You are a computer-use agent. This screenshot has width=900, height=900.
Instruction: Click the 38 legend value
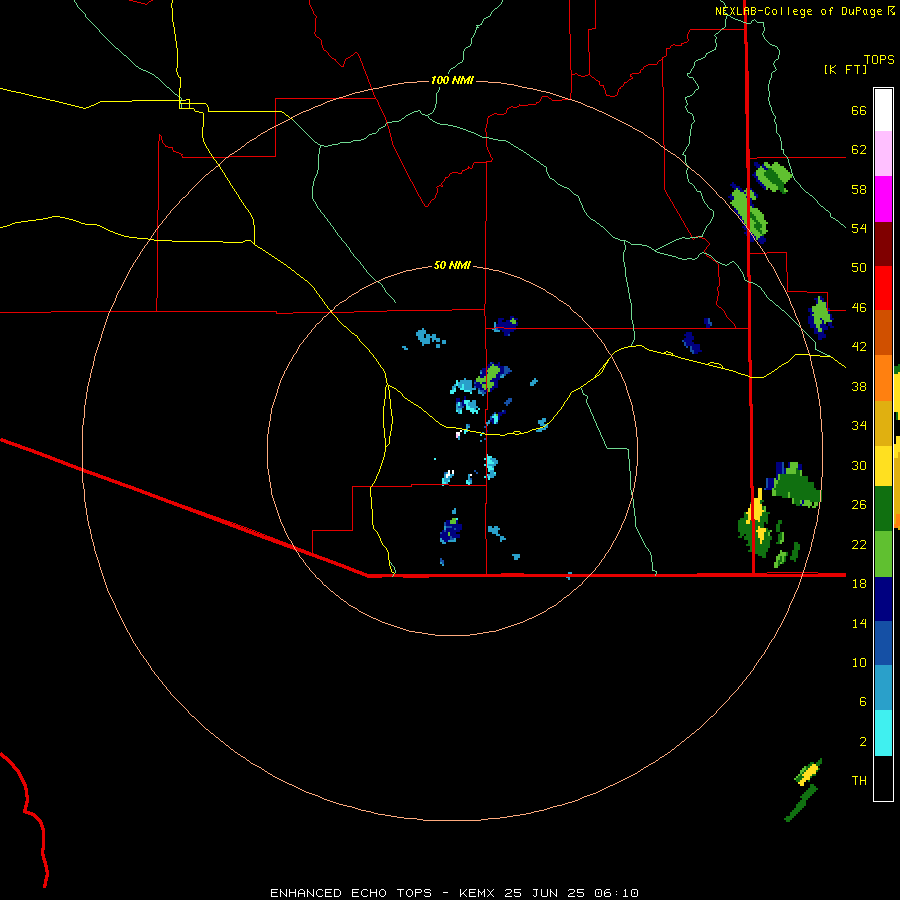click(x=859, y=386)
